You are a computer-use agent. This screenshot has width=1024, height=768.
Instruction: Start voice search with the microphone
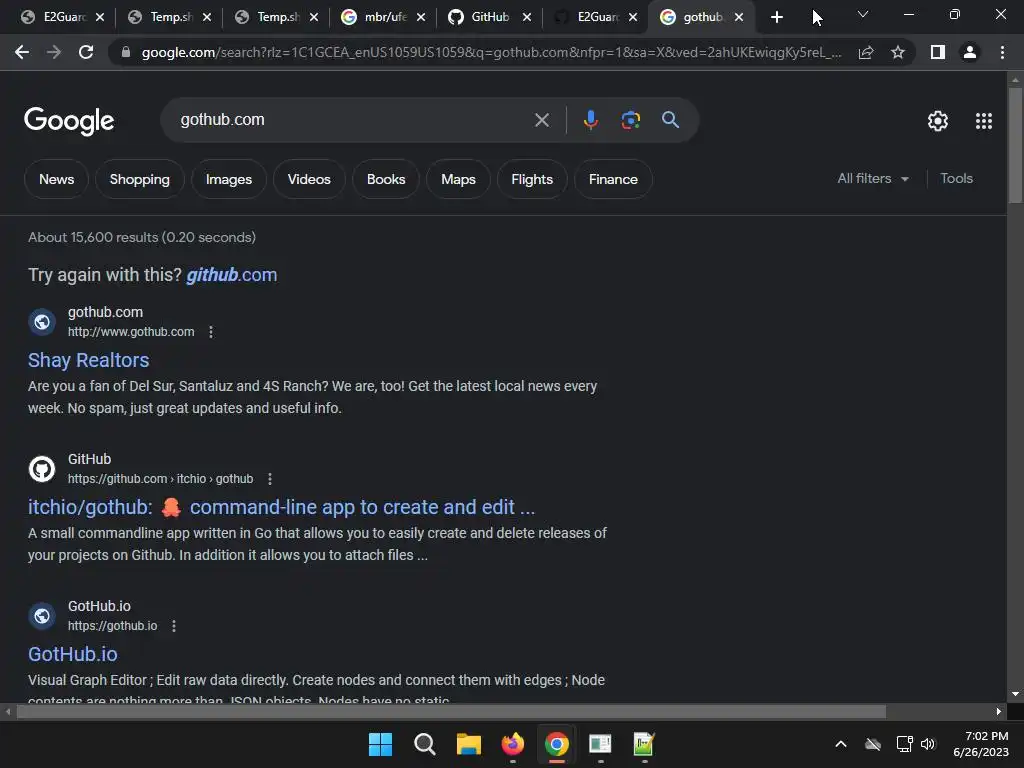coord(590,120)
